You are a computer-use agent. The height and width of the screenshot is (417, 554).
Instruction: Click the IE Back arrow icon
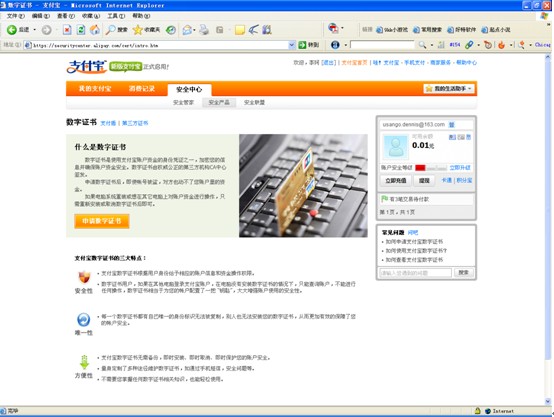(x=12, y=30)
